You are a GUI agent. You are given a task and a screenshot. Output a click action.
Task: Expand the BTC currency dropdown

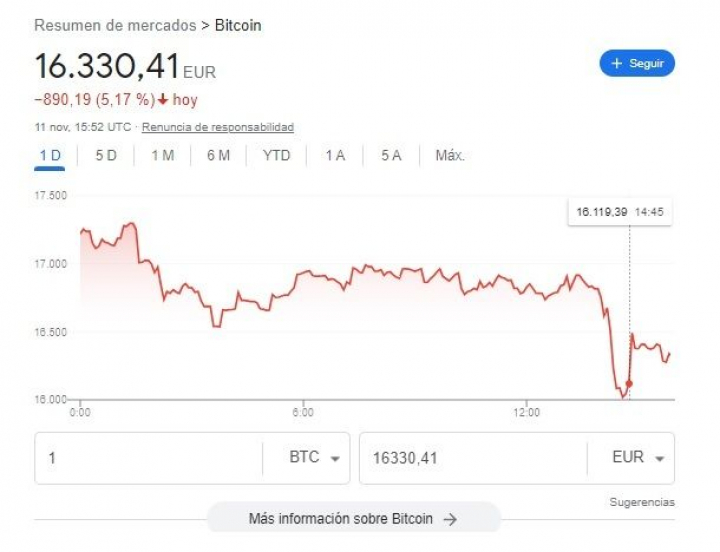(313, 458)
